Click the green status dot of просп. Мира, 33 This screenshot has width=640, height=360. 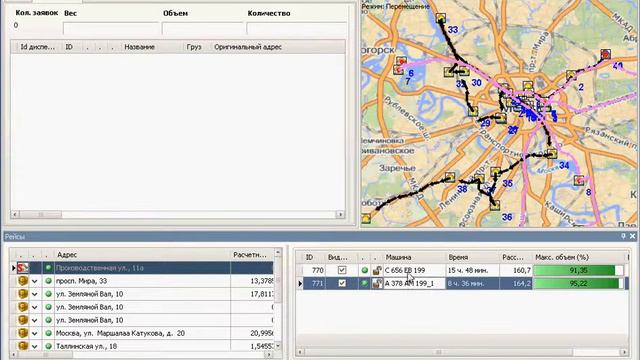(48, 281)
